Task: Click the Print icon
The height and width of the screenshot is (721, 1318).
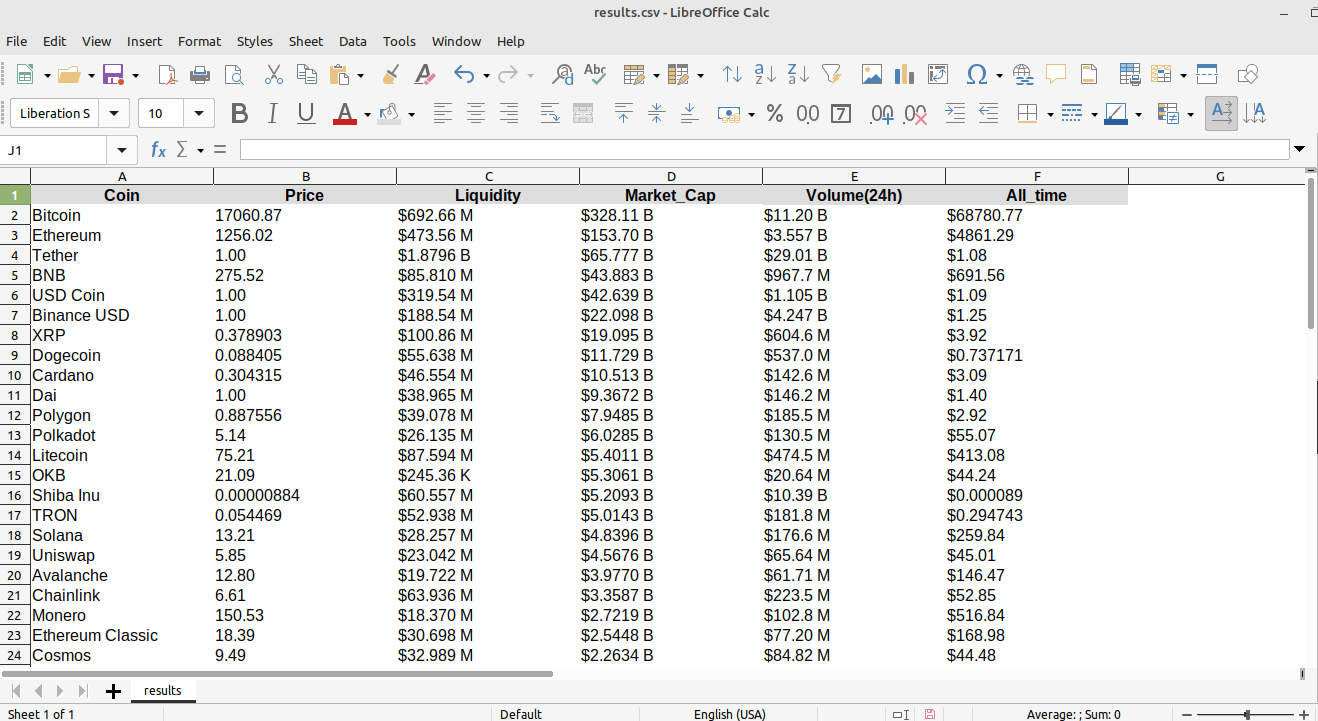Action: click(x=200, y=74)
